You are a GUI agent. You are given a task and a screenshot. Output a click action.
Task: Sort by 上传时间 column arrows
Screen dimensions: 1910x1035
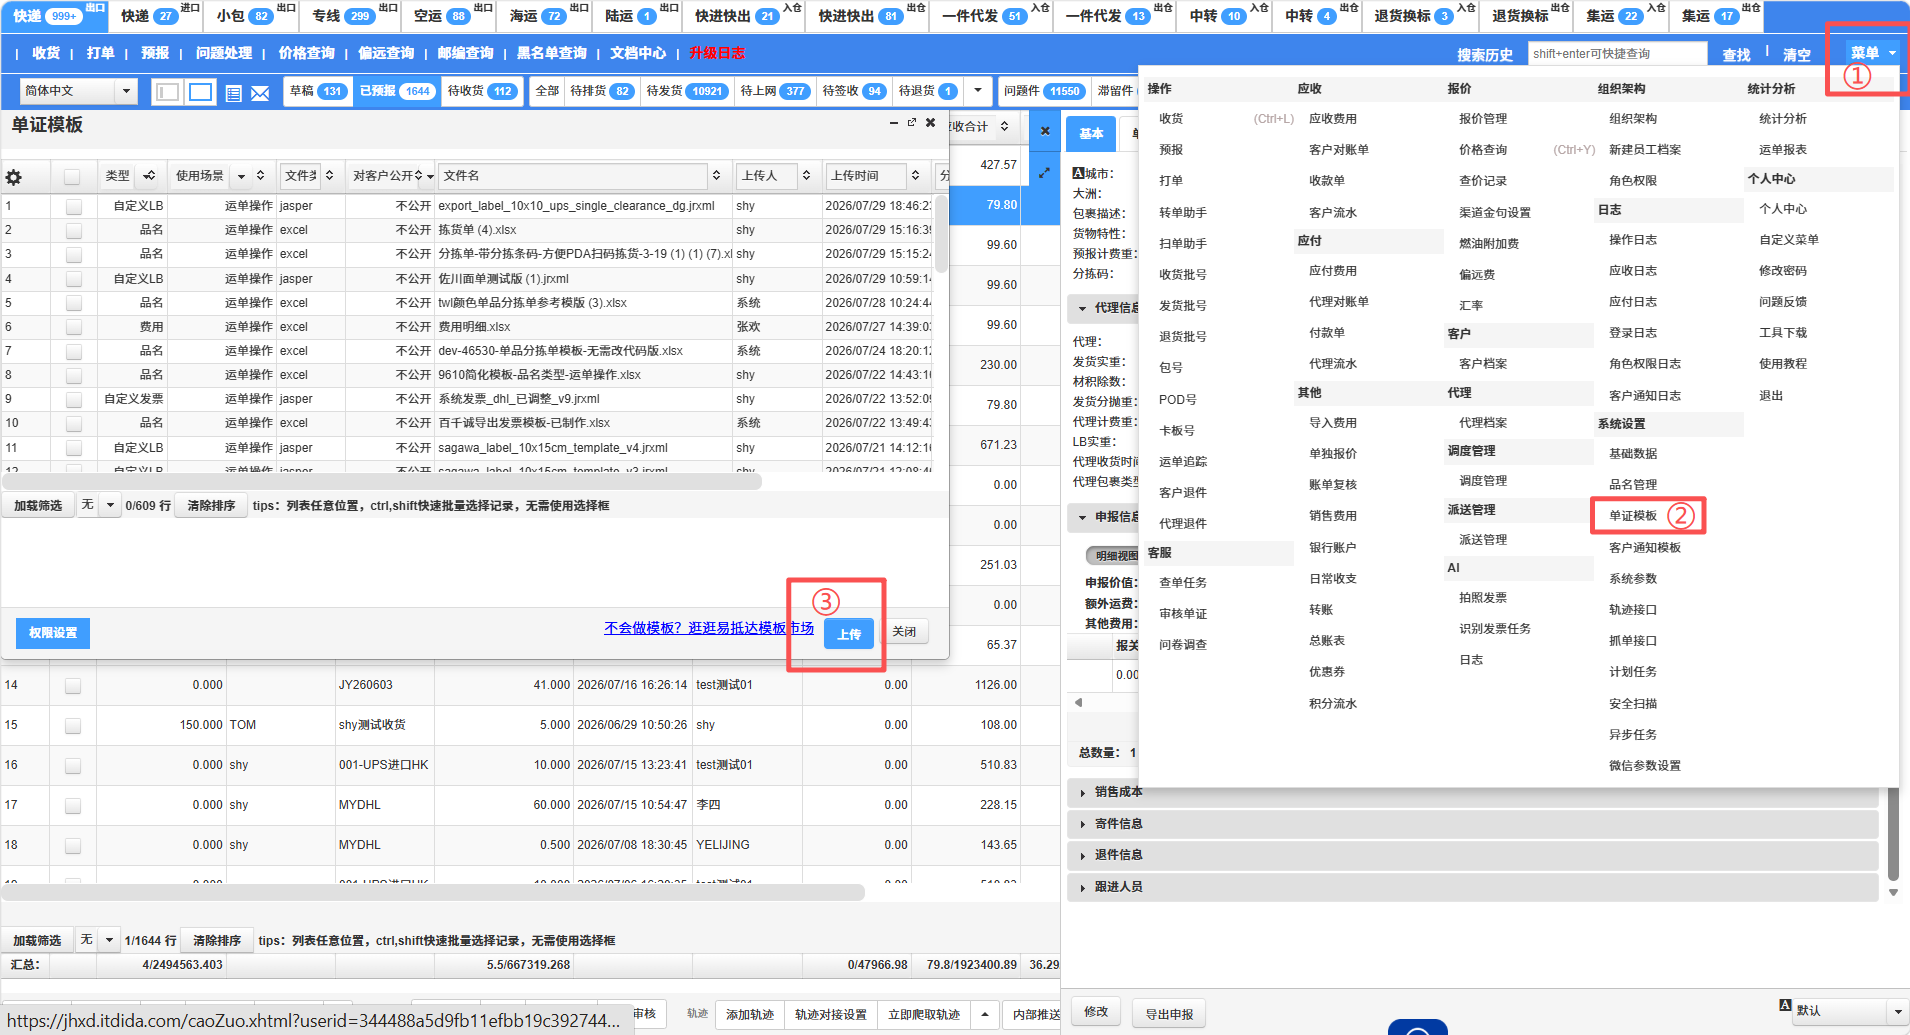(915, 176)
